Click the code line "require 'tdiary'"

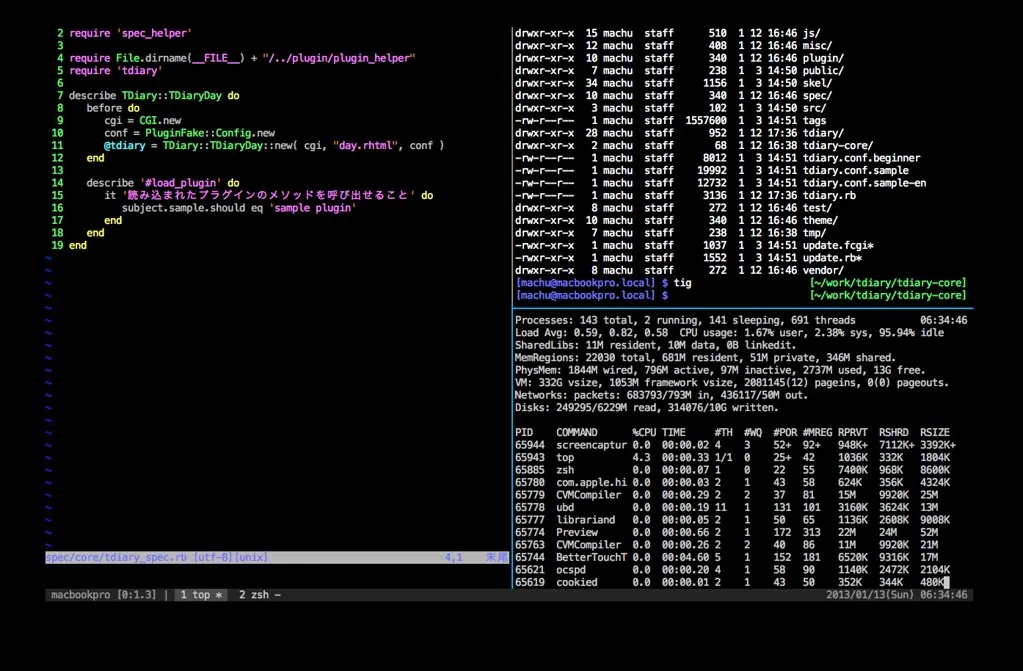pyautogui.click(x=115, y=70)
